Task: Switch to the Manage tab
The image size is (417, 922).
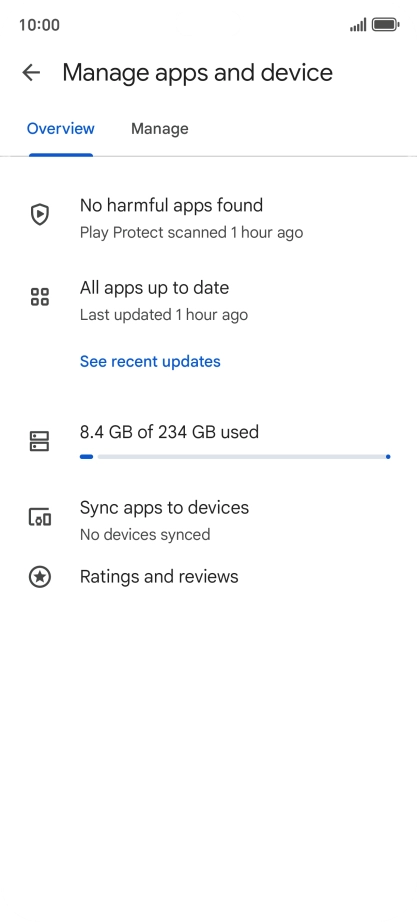Action: [x=159, y=129]
